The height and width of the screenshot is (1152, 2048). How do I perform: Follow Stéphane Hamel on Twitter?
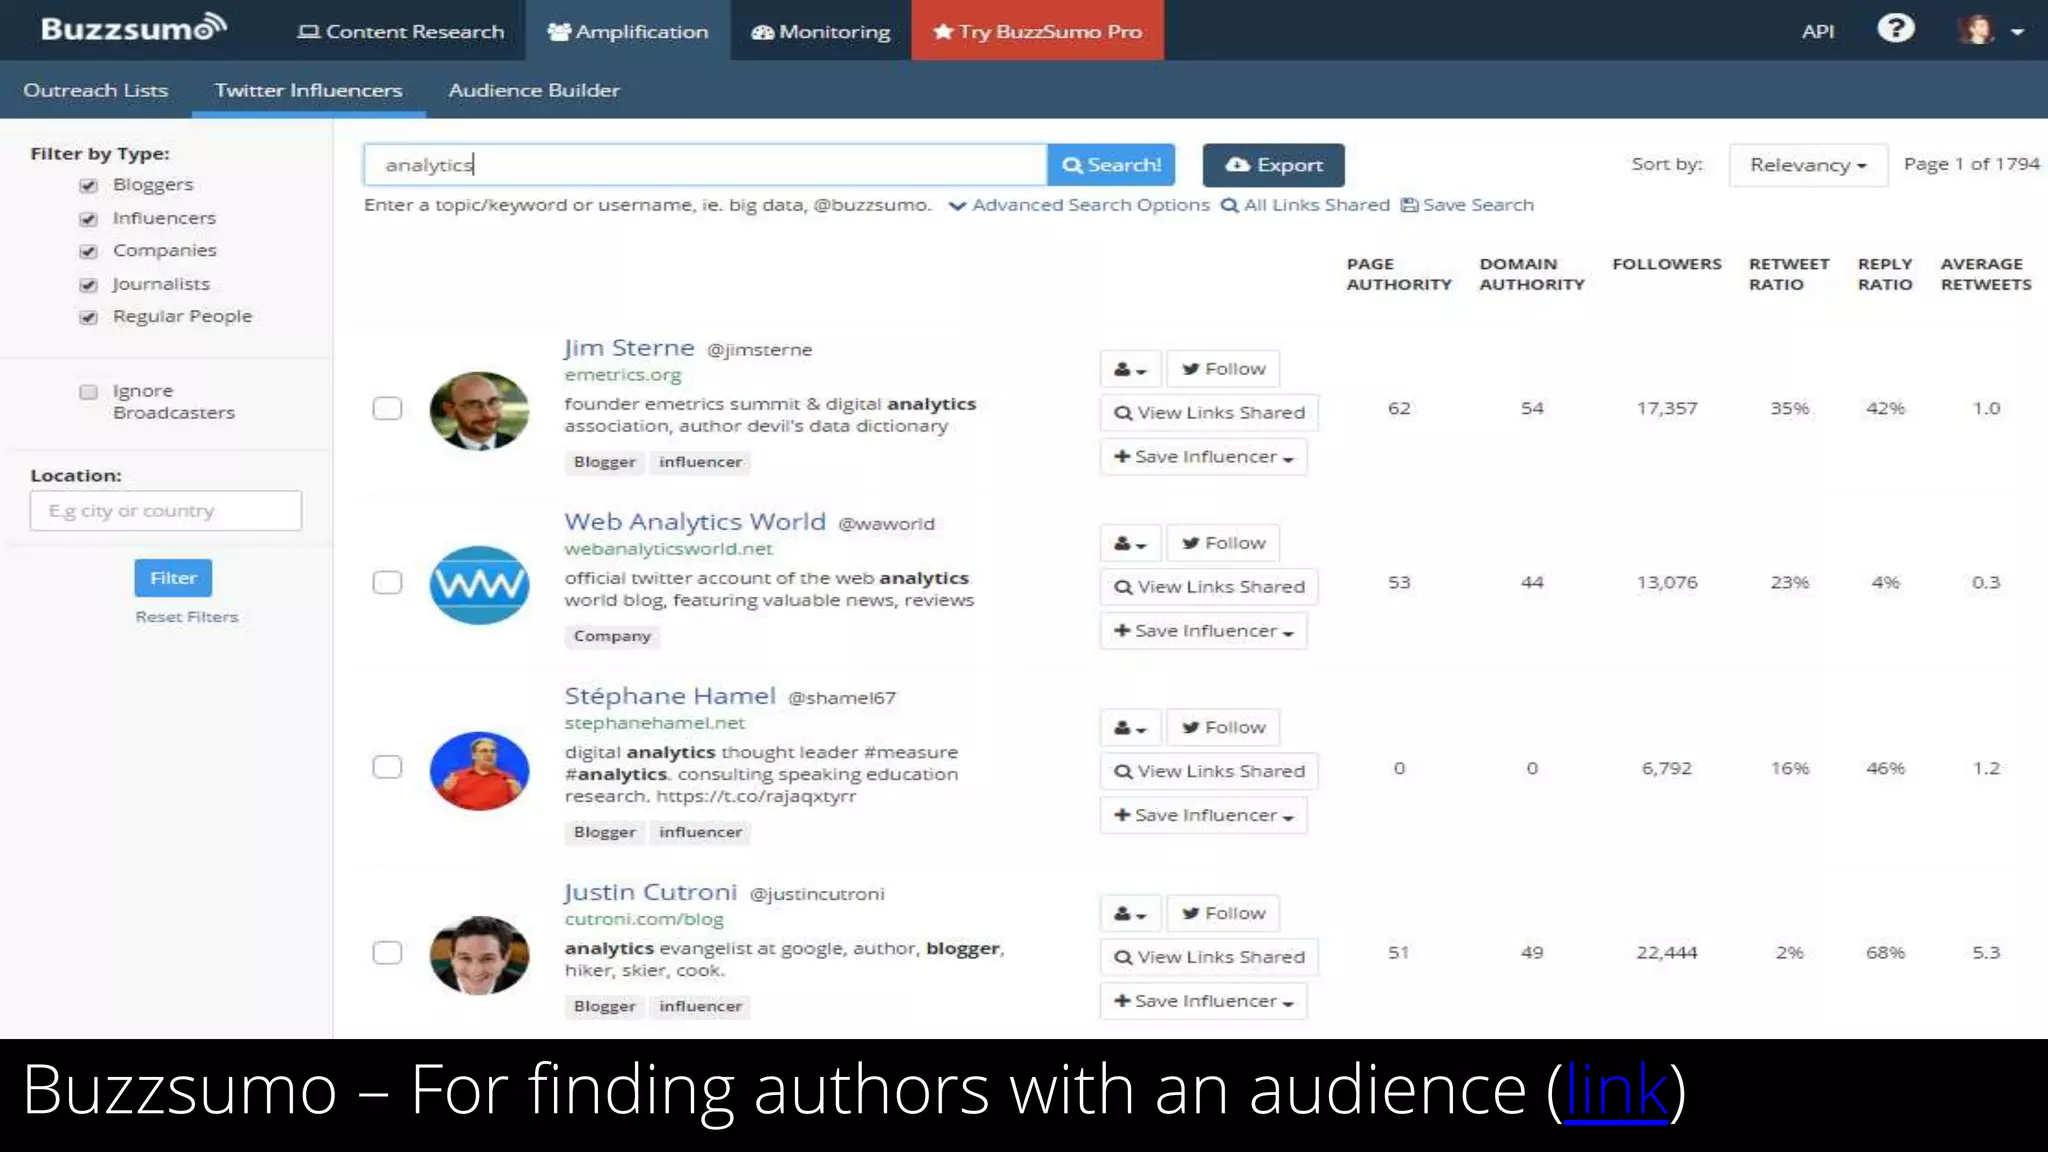click(1223, 728)
